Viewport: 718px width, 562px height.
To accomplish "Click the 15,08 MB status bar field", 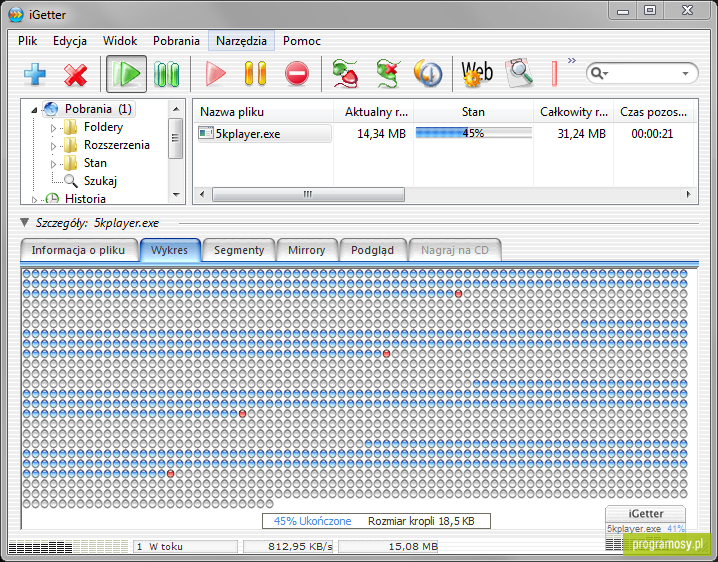I will point(388,546).
